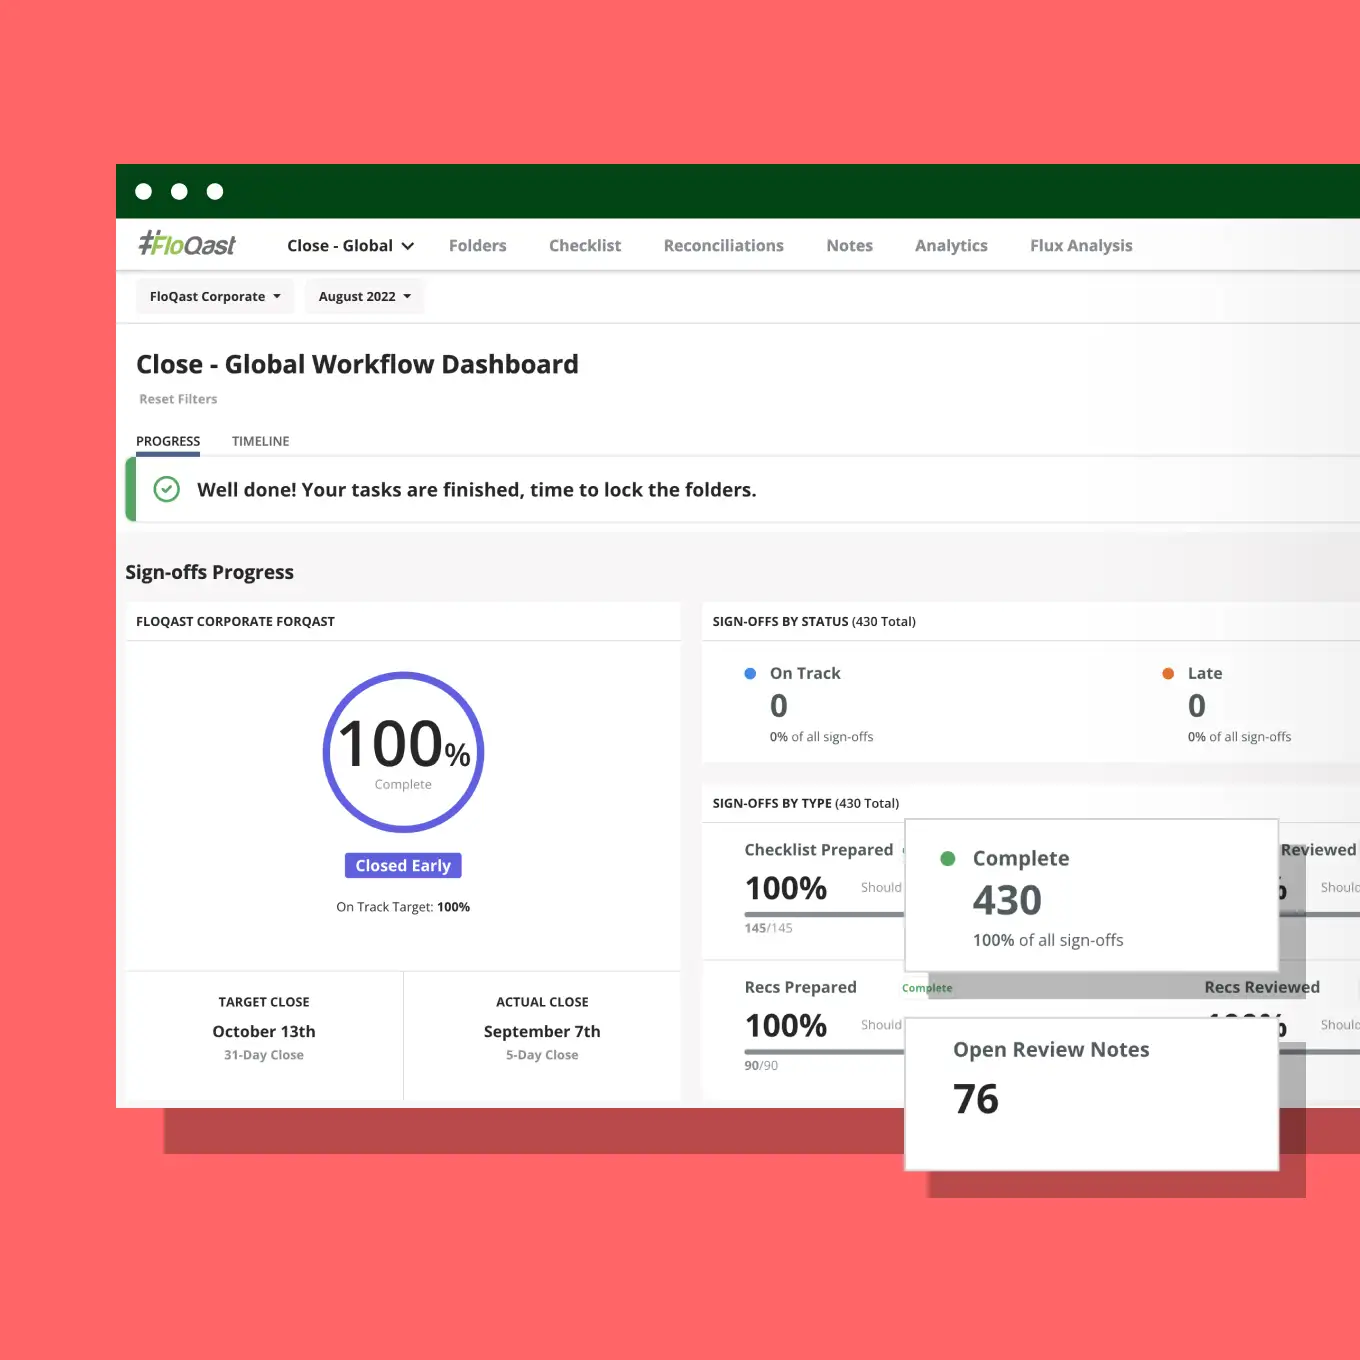This screenshot has height=1360, width=1360.
Task: Open the Open Review Notes card
Action: click(x=1091, y=1094)
